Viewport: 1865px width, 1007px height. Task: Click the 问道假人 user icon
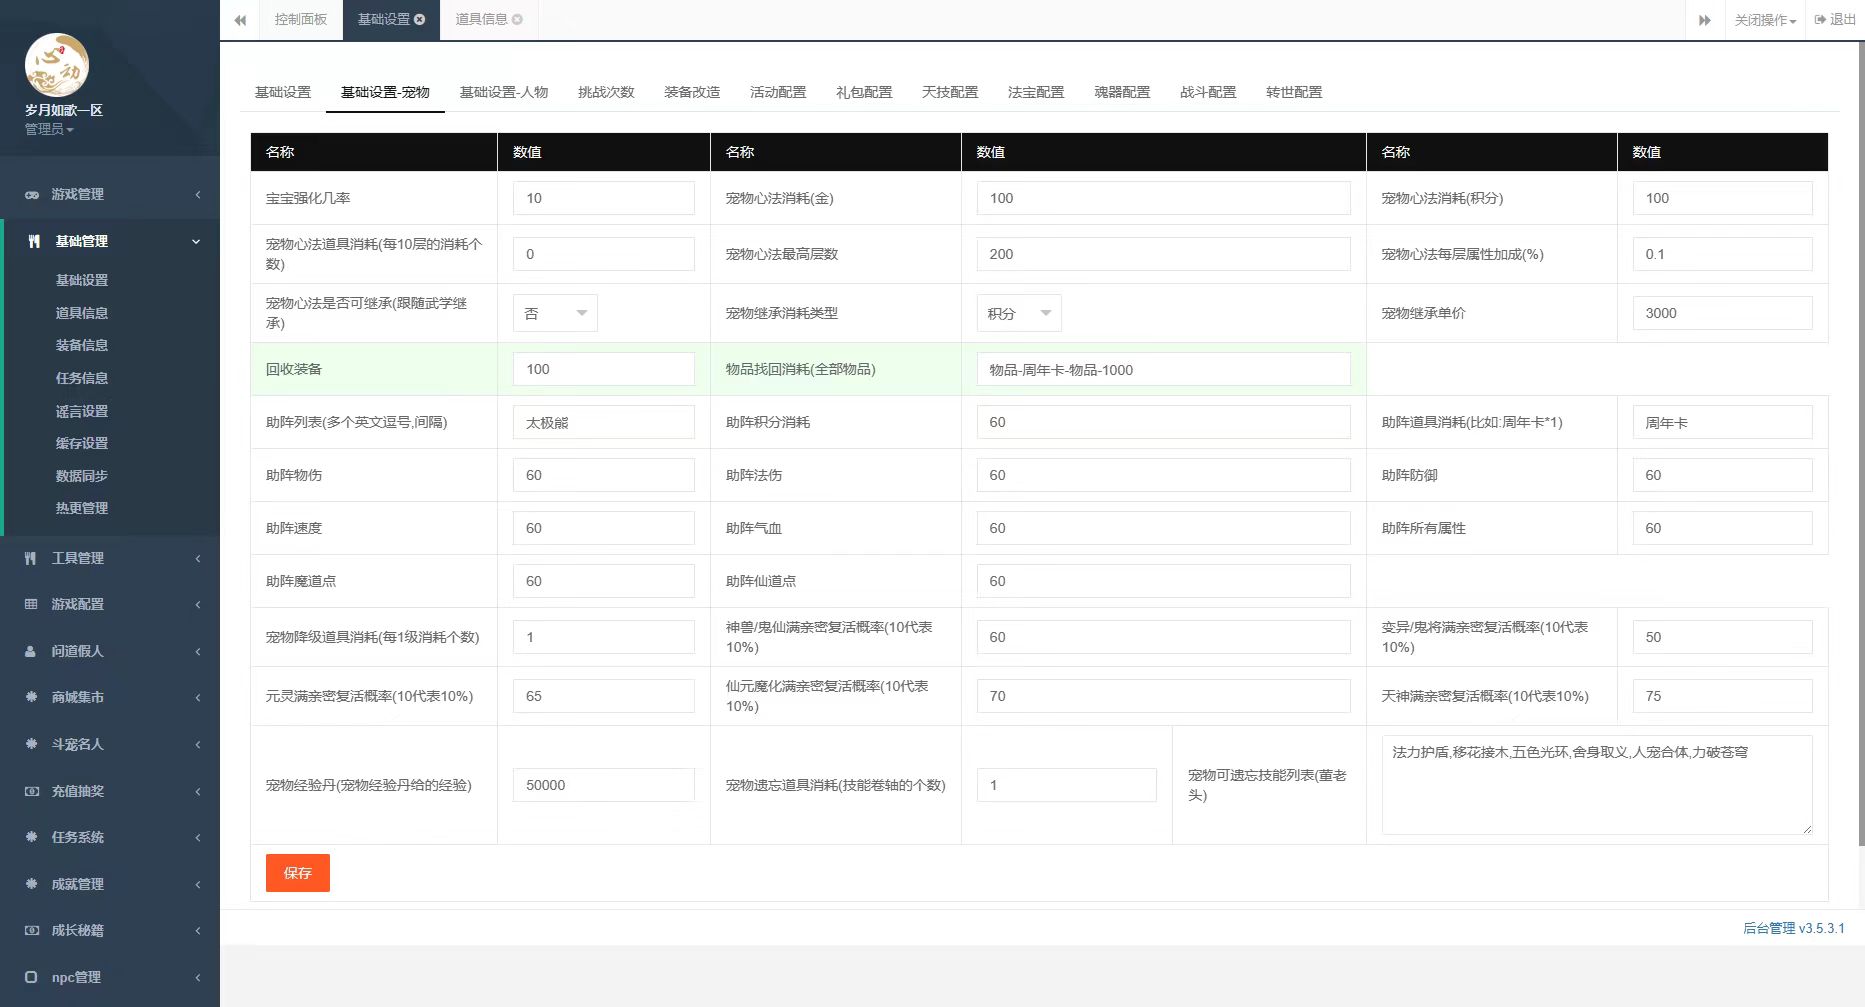tap(31, 651)
